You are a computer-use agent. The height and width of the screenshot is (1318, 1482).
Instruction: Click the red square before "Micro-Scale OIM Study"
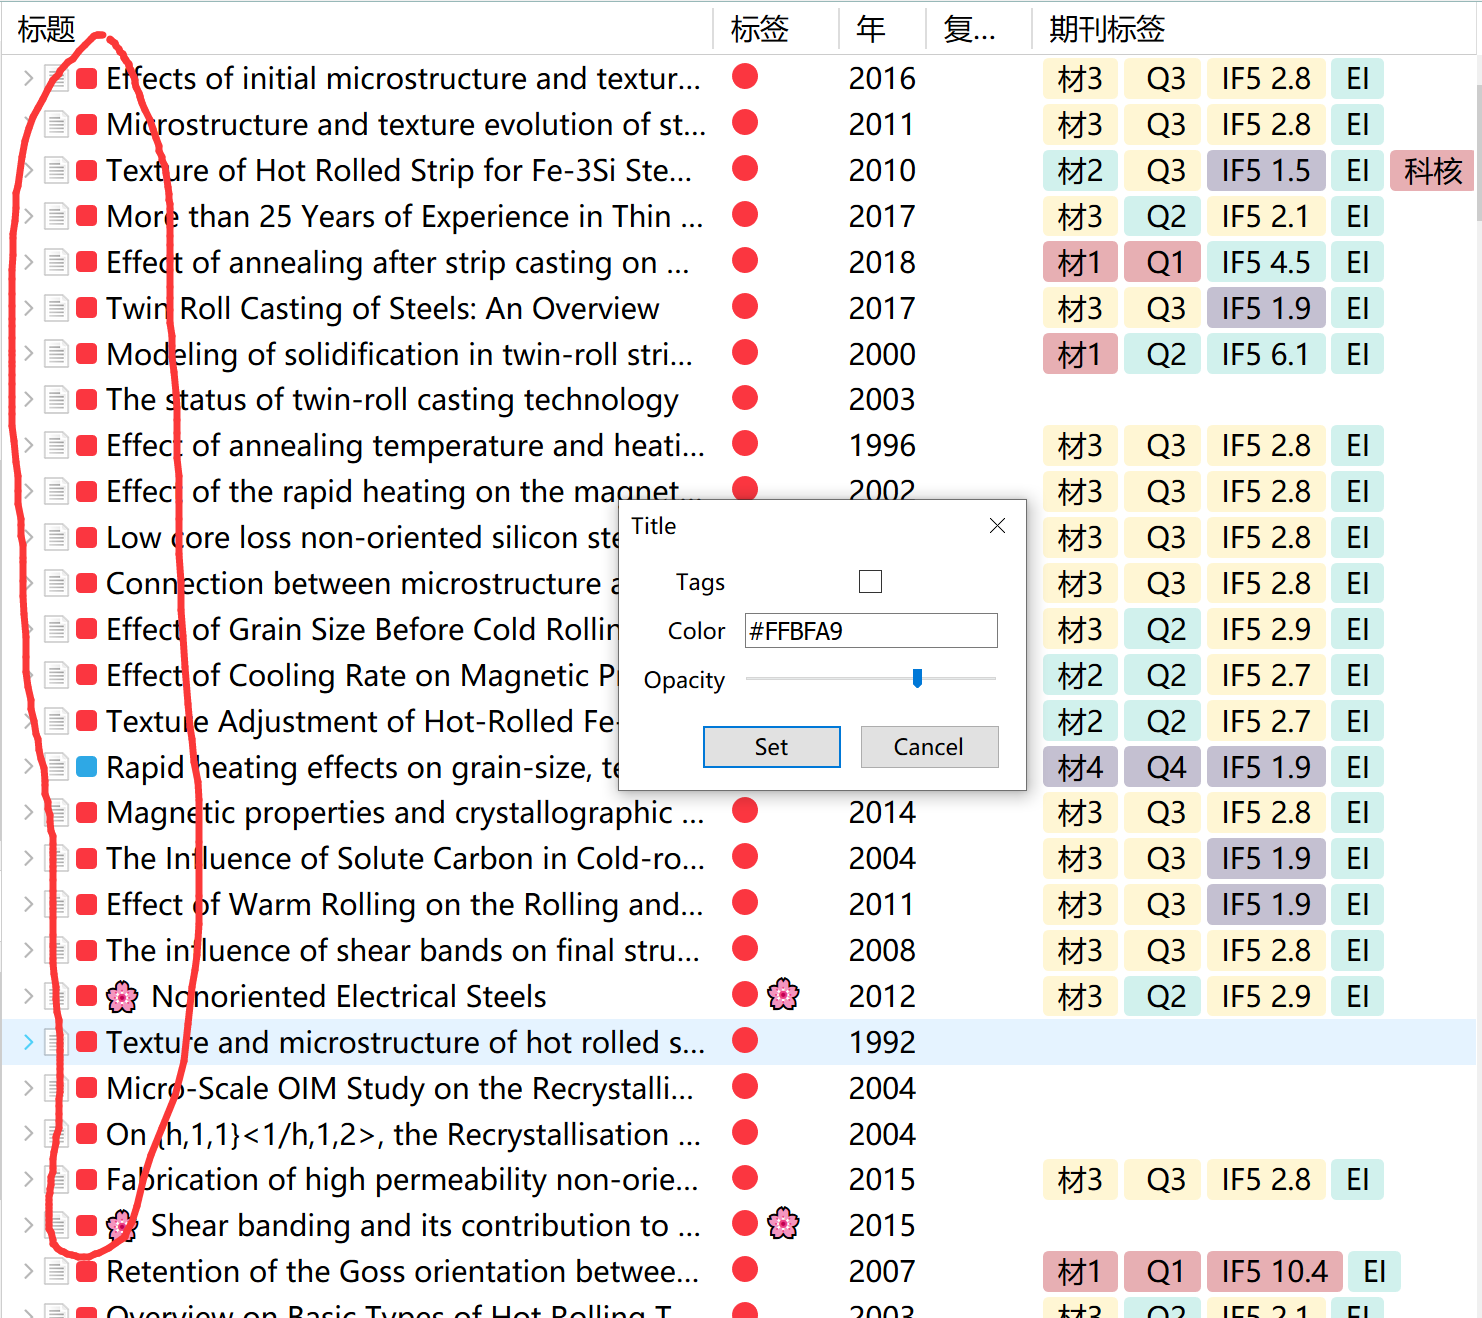(x=87, y=1088)
